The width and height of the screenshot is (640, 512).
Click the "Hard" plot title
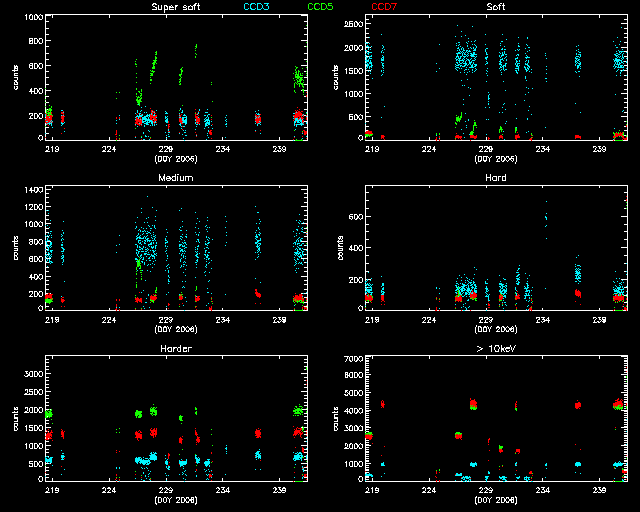point(496,178)
